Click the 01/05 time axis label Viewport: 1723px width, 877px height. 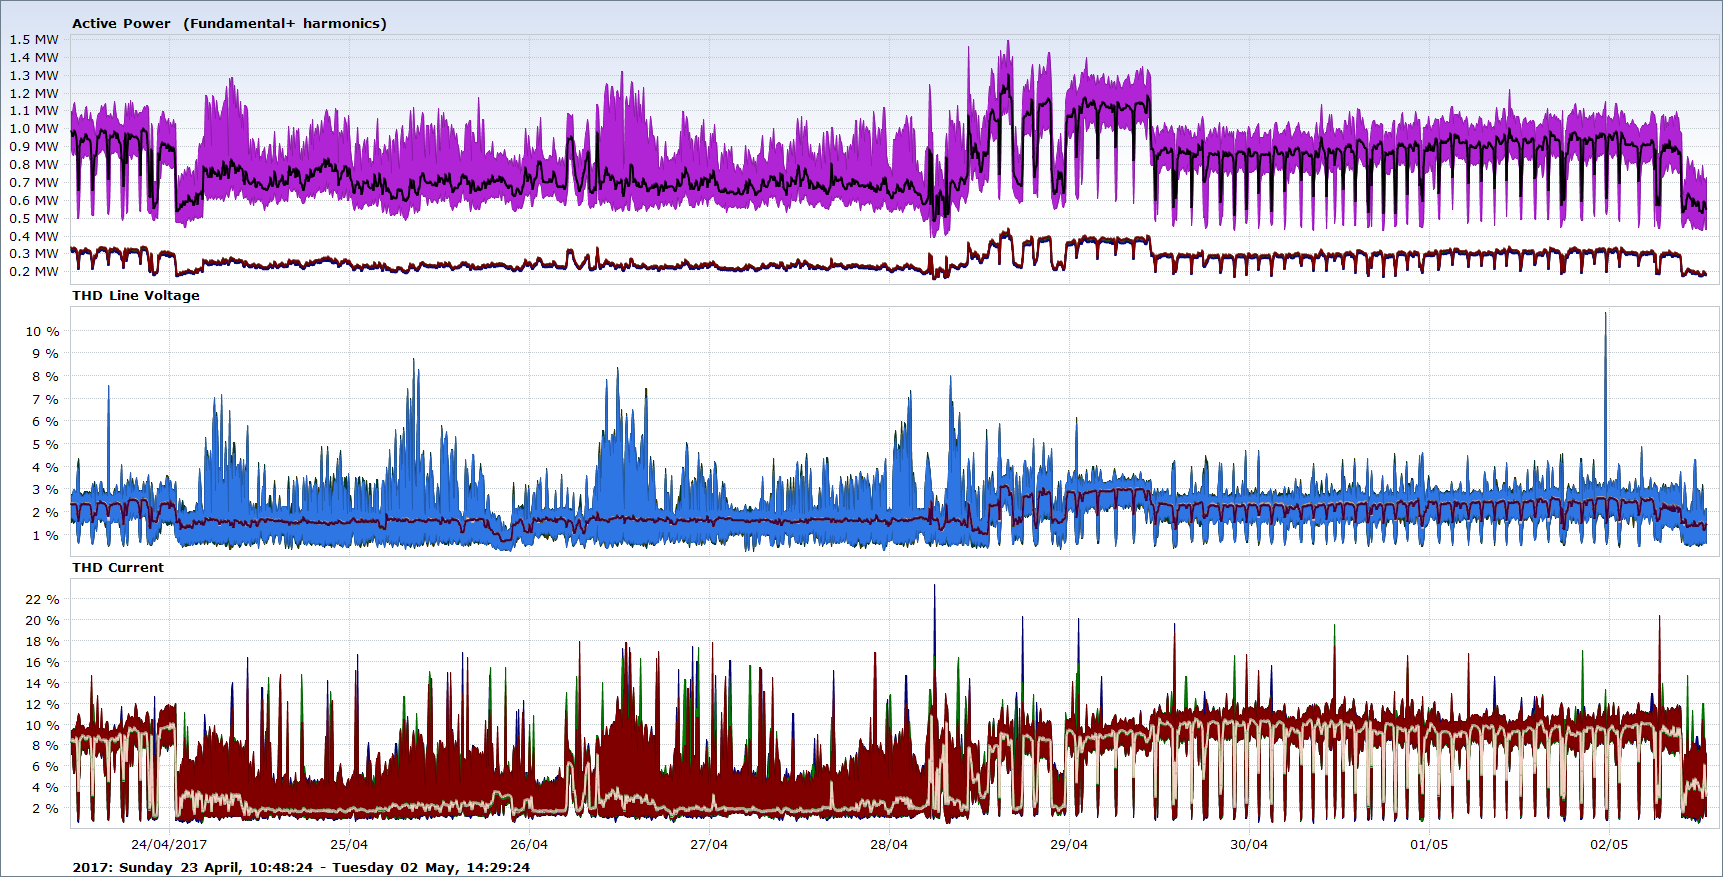click(1429, 844)
